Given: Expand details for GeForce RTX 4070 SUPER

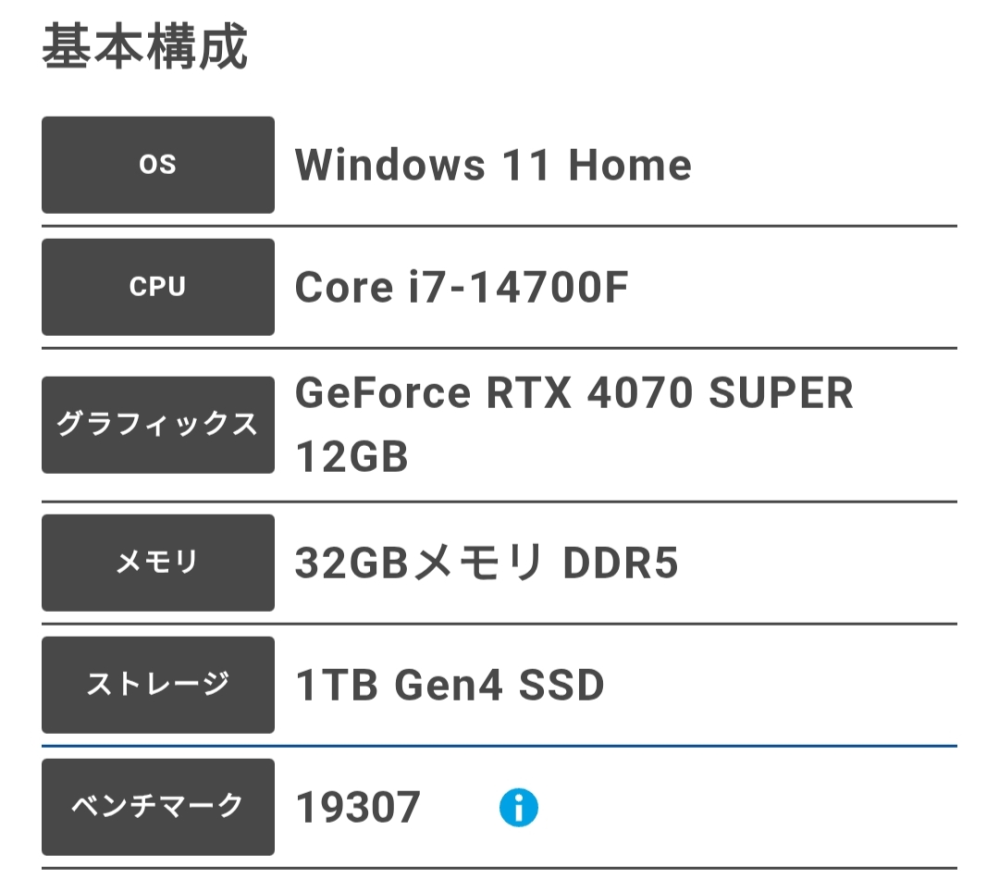Looking at the screenshot, I should tap(572, 392).
